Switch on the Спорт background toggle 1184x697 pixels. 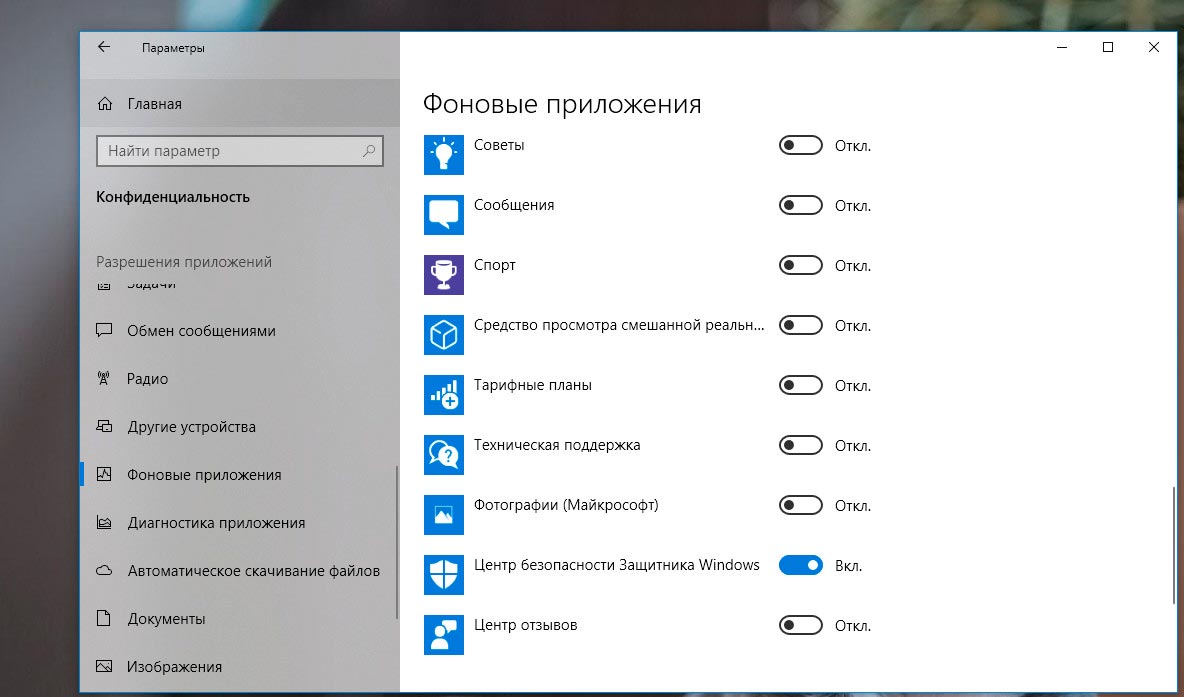[800, 266]
